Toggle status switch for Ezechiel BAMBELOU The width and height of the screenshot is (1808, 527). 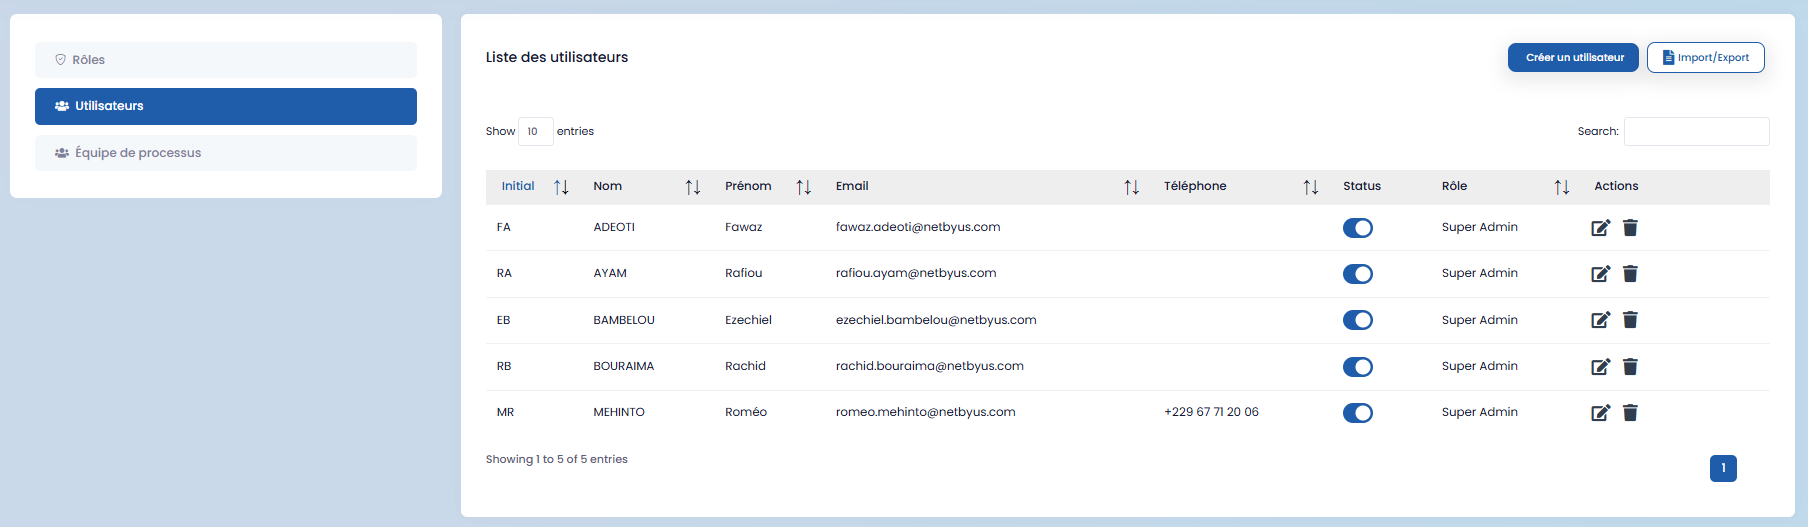[1357, 320]
